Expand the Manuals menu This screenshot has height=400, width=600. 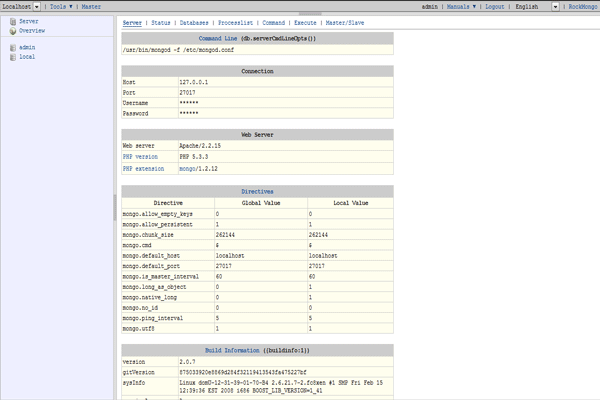pos(460,6)
